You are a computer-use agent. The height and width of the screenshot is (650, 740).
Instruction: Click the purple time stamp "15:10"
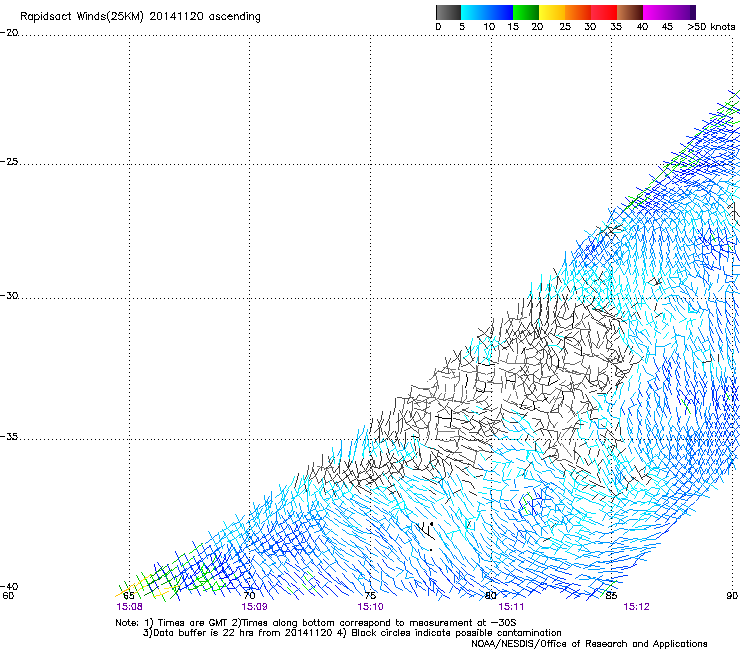click(x=370, y=607)
